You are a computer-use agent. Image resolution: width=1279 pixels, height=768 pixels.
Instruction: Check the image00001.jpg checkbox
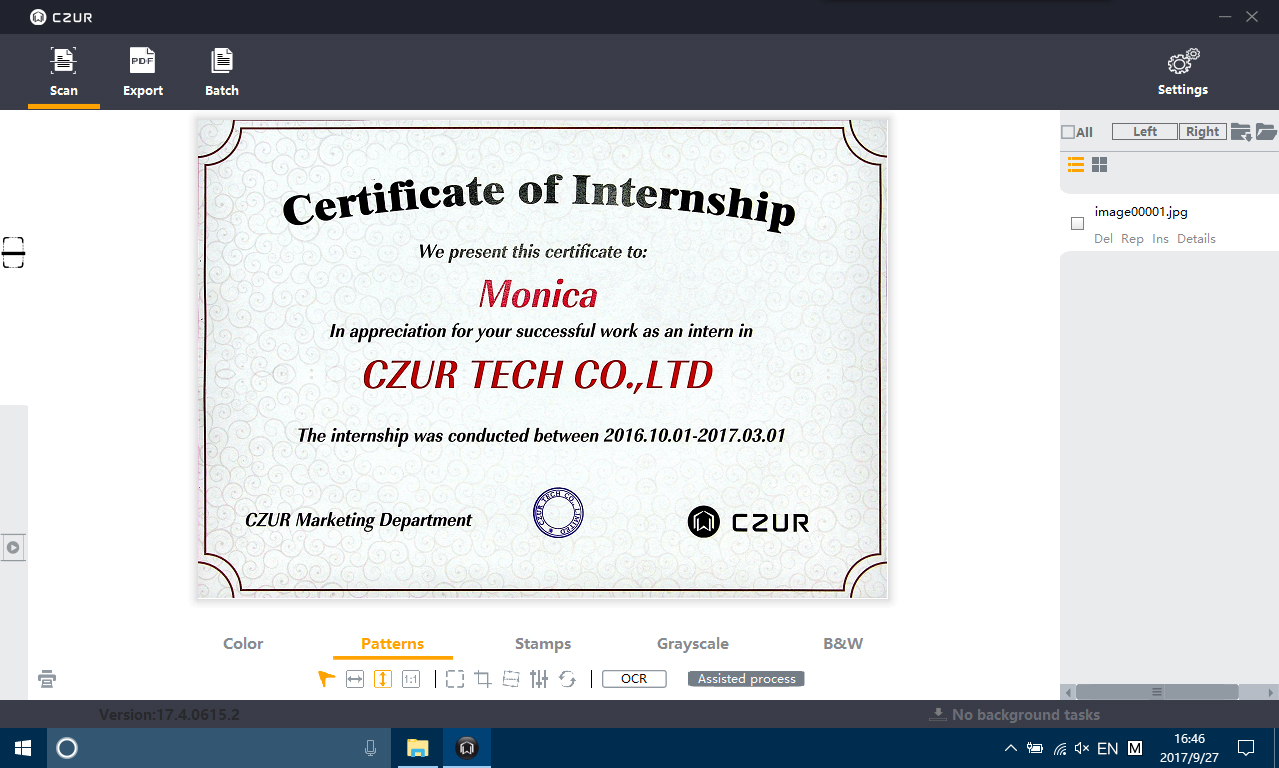(x=1077, y=224)
